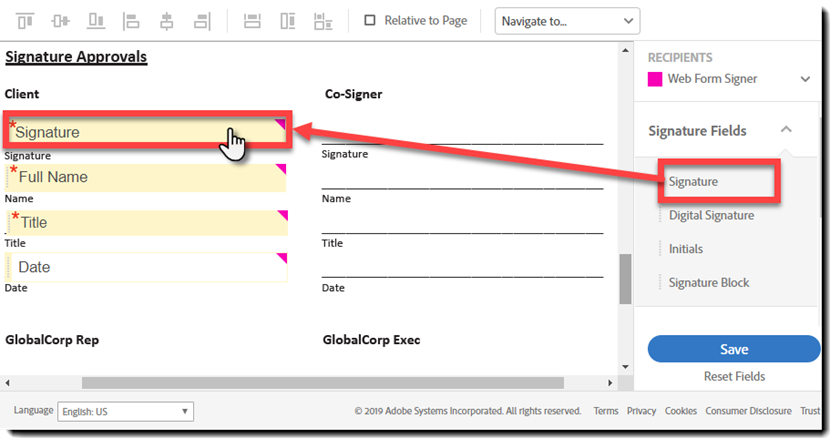Image resolution: width=830 pixels, height=438 pixels.
Task: Open the Navigate to dropdown
Action: 567,21
